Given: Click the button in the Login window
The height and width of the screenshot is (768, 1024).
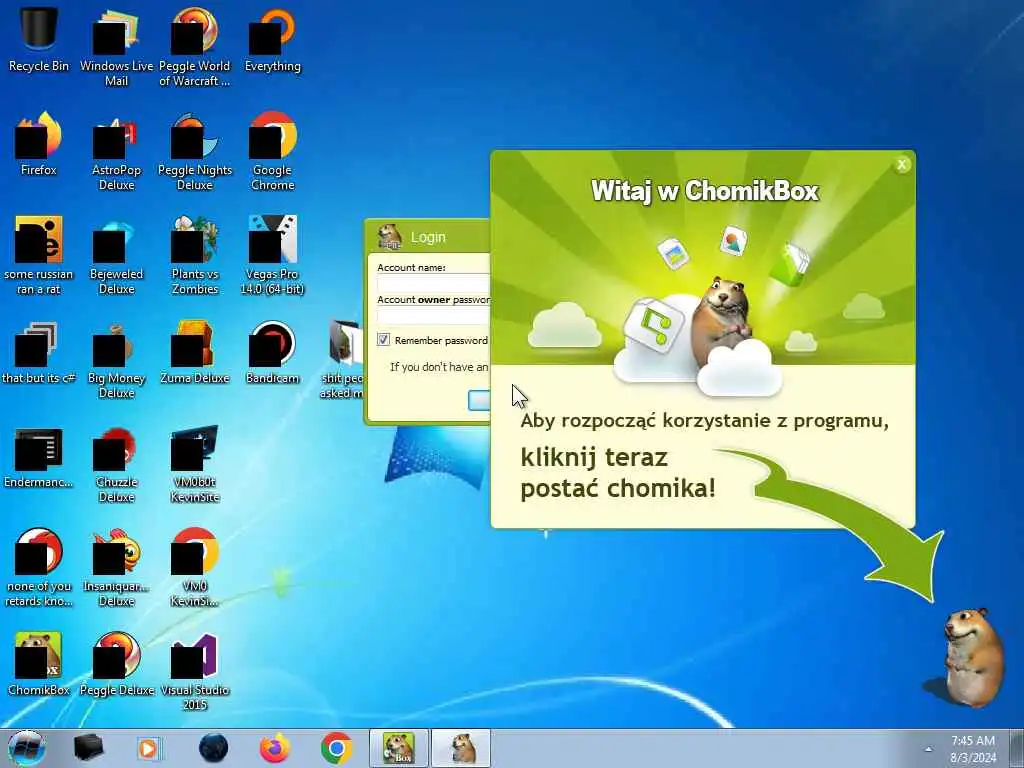Looking at the screenshot, I should pyautogui.click(x=479, y=400).
